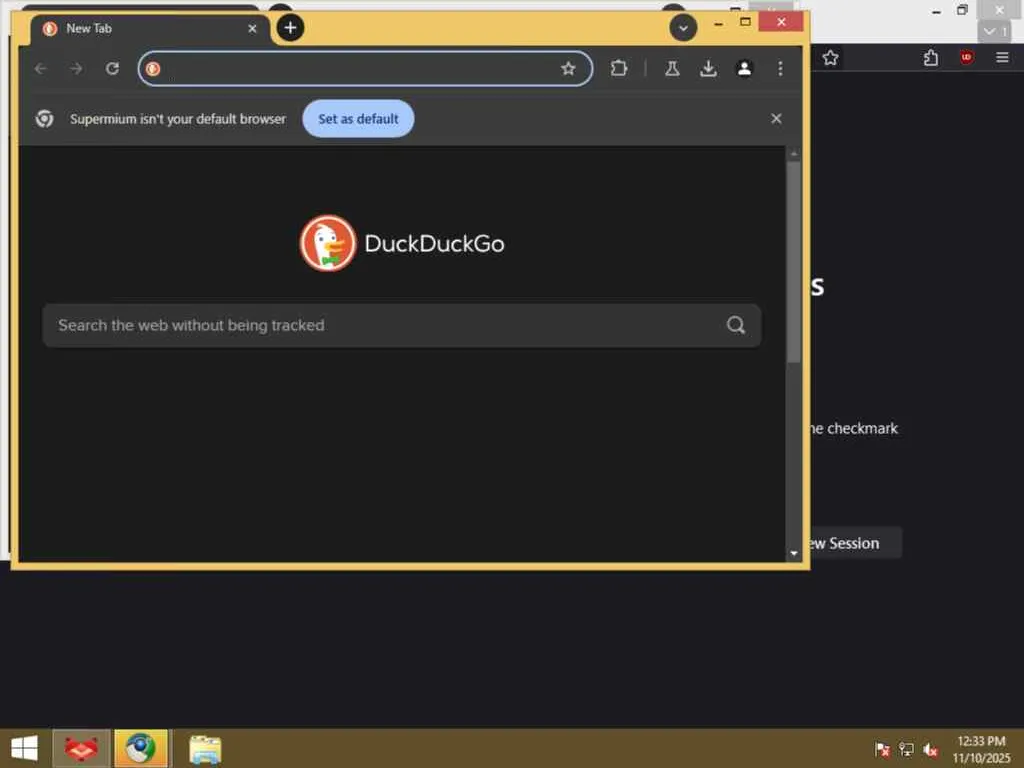Select the New Tab tab
The width and height of the screenshot is (1024, 768).
(x=150, y=29)
